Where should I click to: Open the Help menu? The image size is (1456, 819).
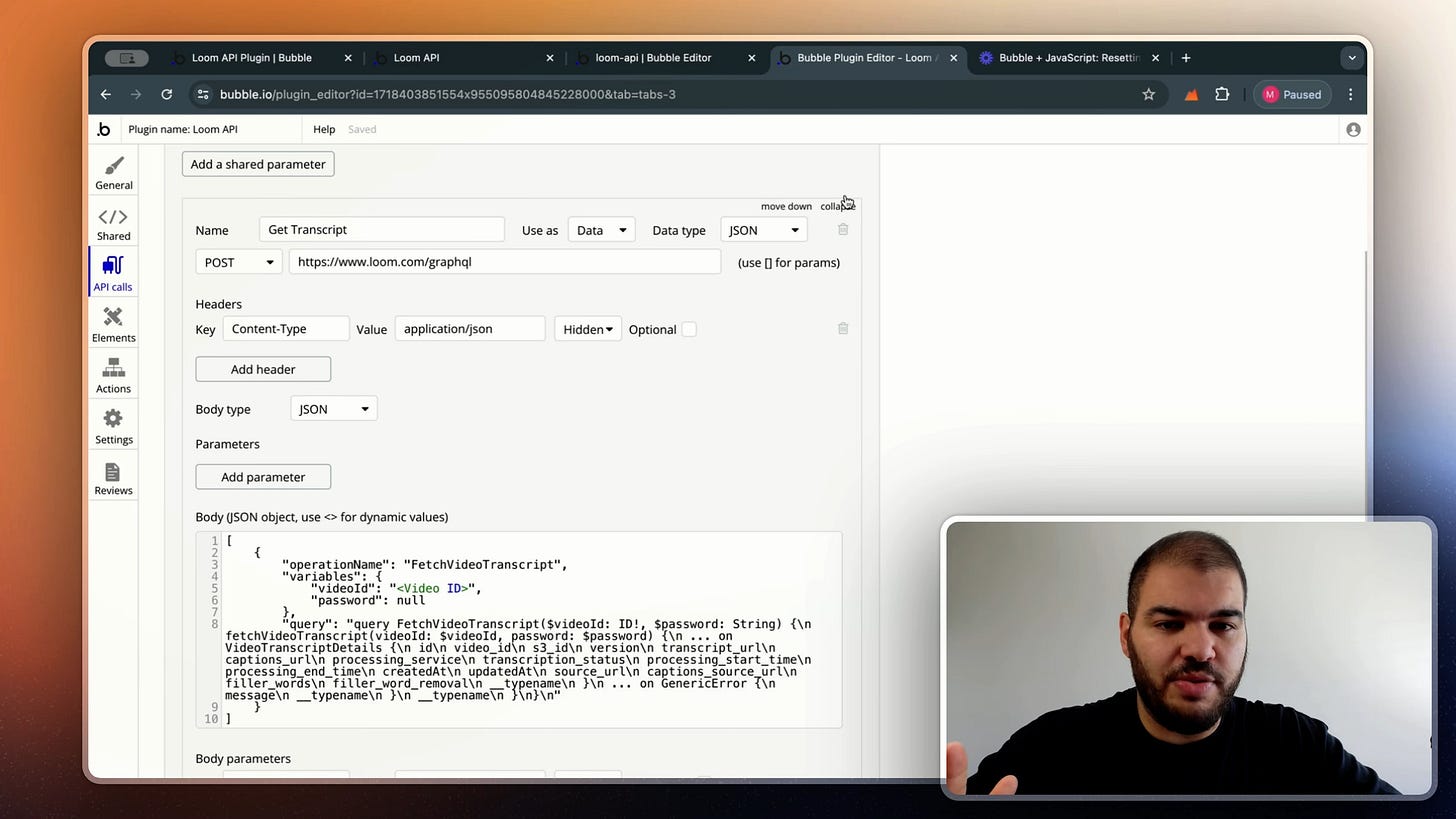(x=324, y=129)
